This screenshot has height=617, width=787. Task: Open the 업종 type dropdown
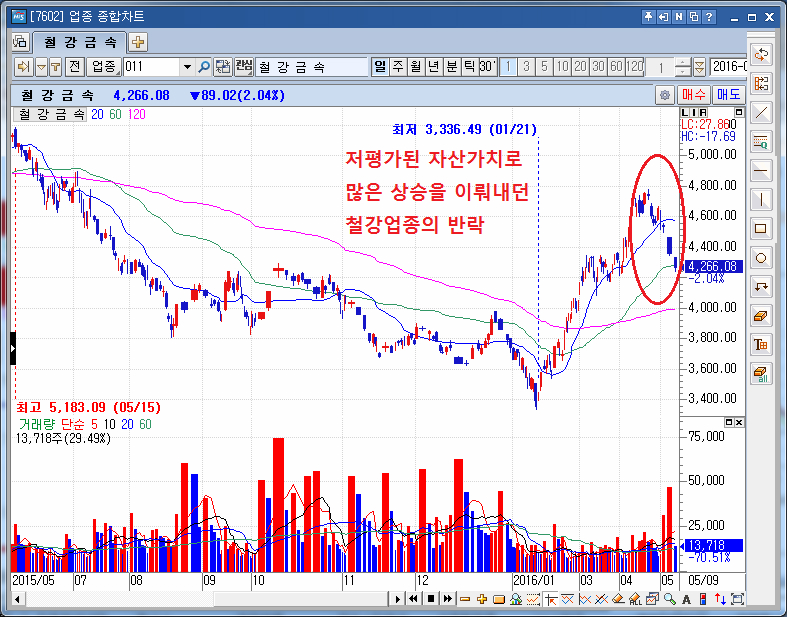(x=104, y=67)
